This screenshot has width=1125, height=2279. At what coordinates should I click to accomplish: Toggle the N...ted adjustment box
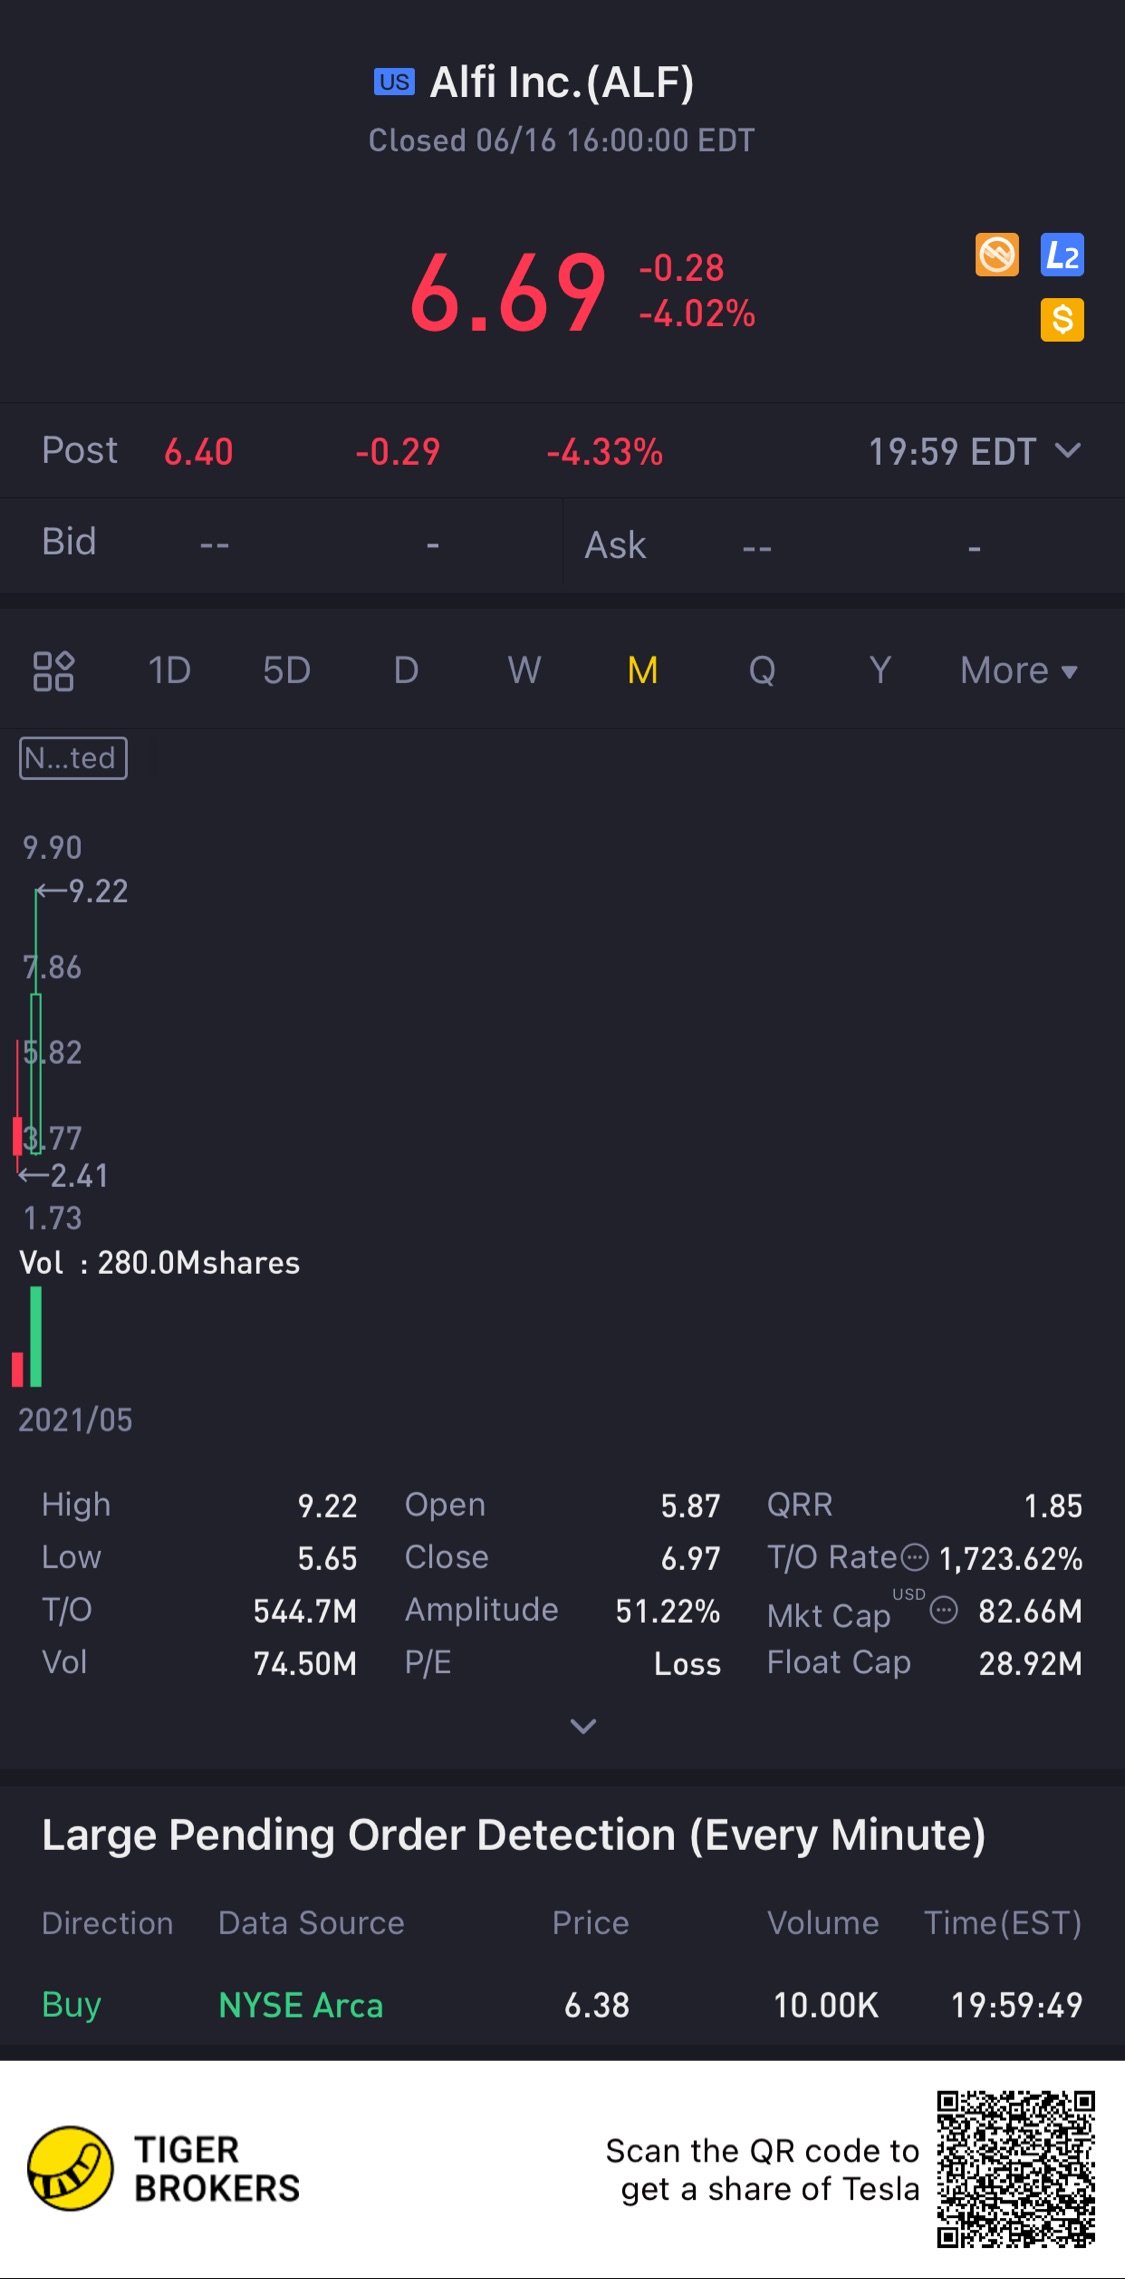point(73,758)
